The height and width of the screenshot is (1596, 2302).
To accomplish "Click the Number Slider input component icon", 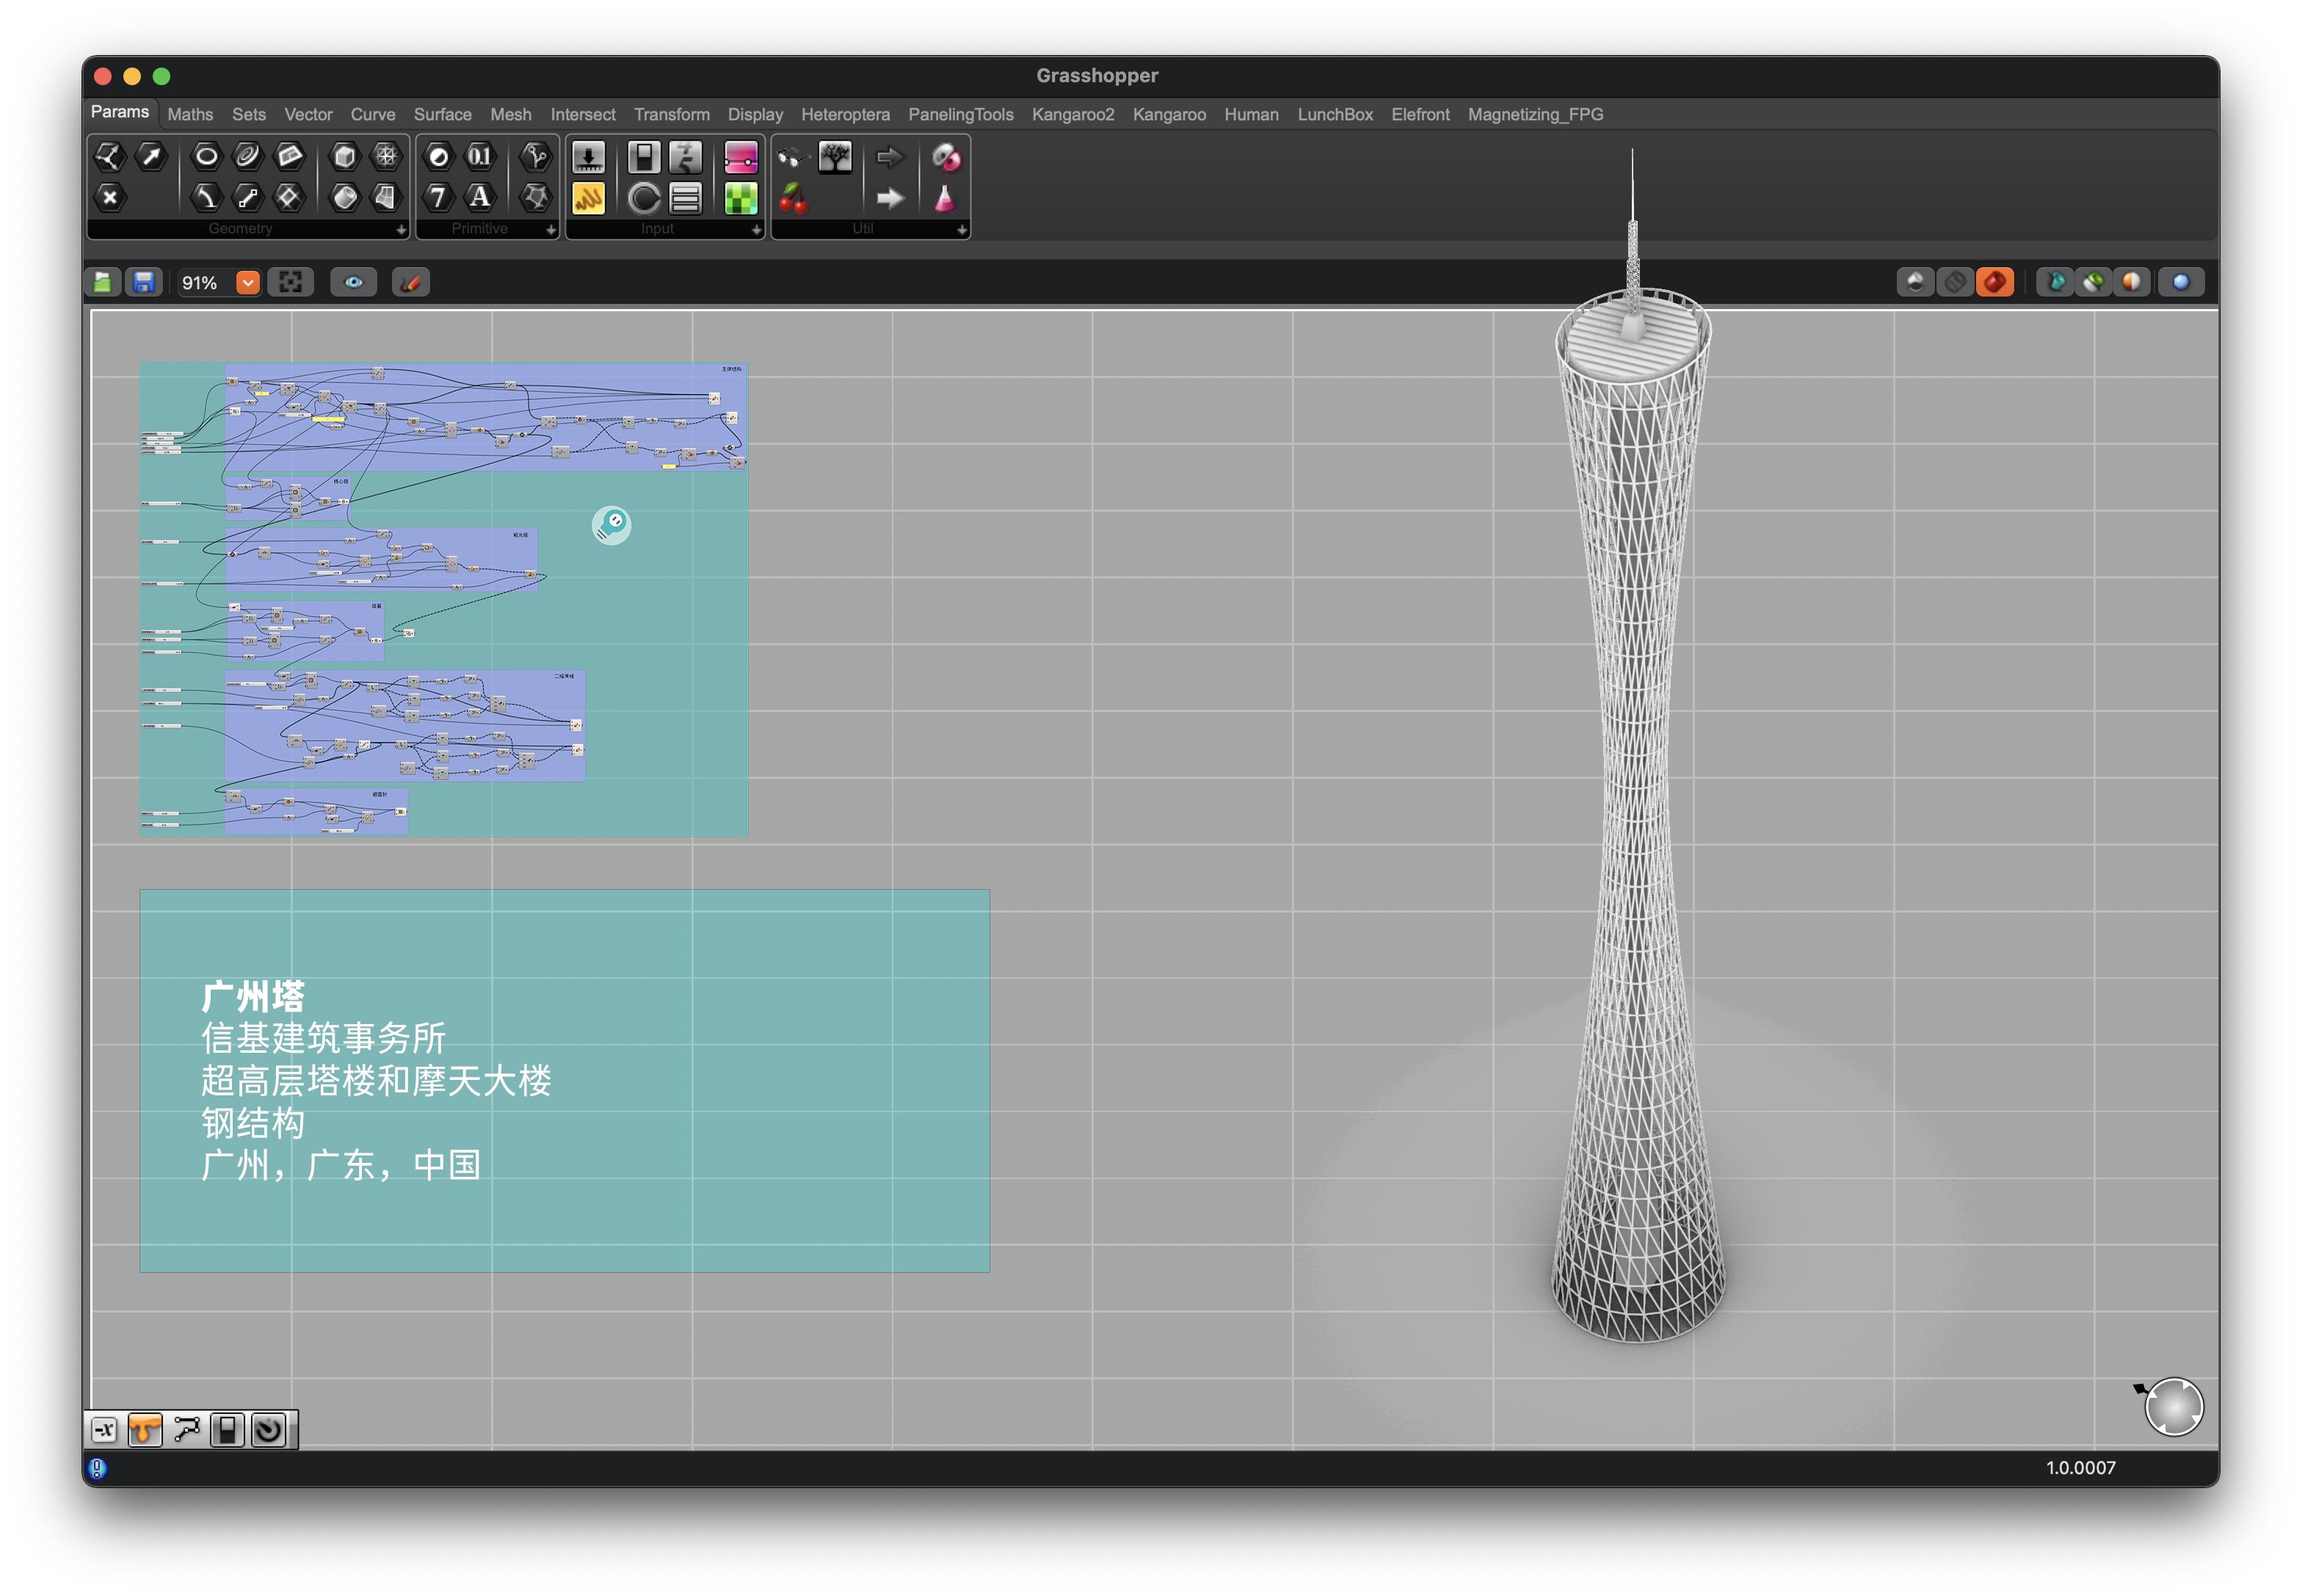I will 588,157.
